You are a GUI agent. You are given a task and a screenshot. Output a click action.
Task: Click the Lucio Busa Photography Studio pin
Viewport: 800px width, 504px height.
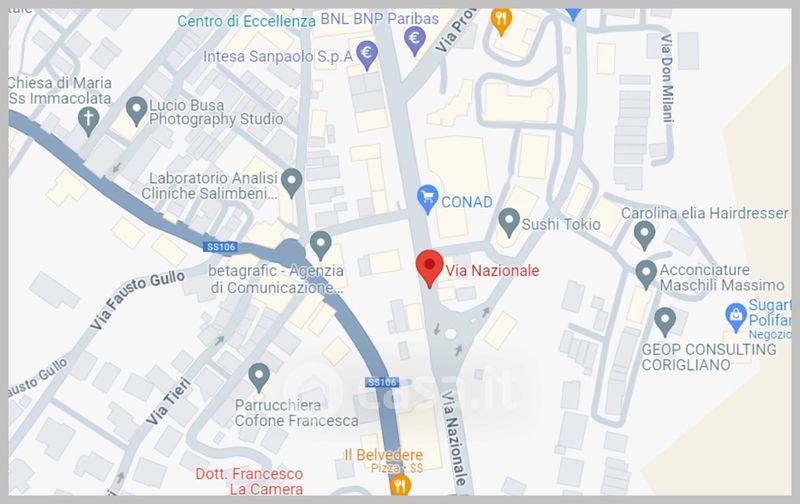pyautogui.click(x=136, y=111)
